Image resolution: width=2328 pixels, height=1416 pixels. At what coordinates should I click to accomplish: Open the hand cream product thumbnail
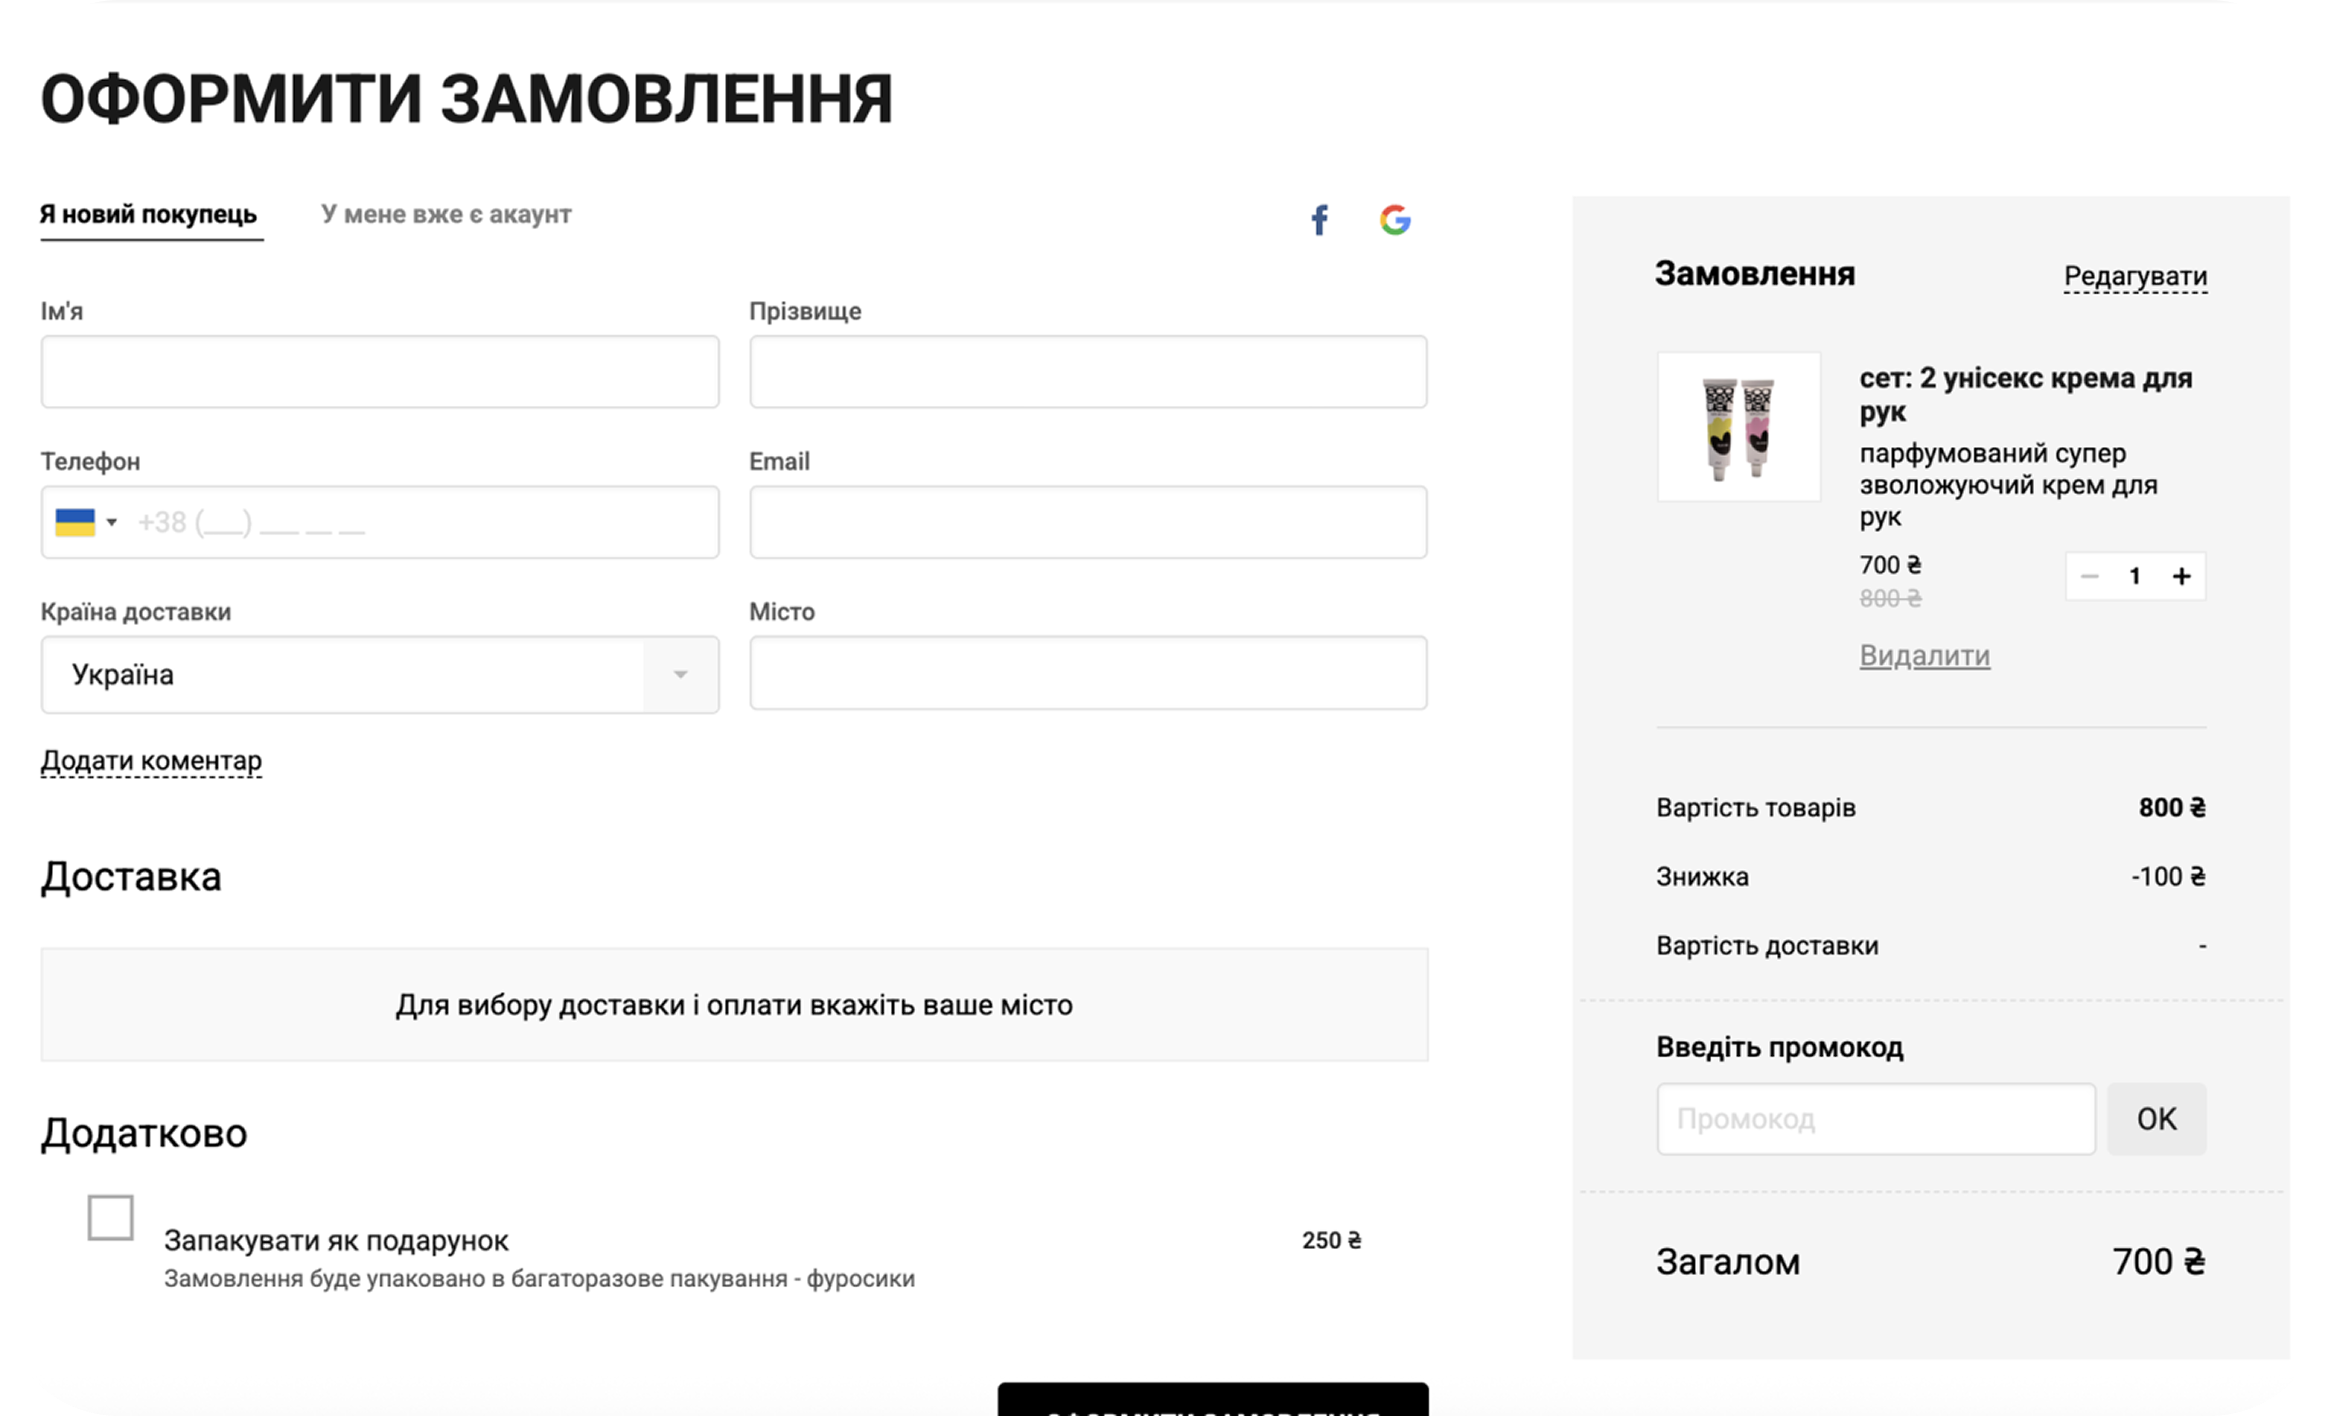(x=1739, y=427)
